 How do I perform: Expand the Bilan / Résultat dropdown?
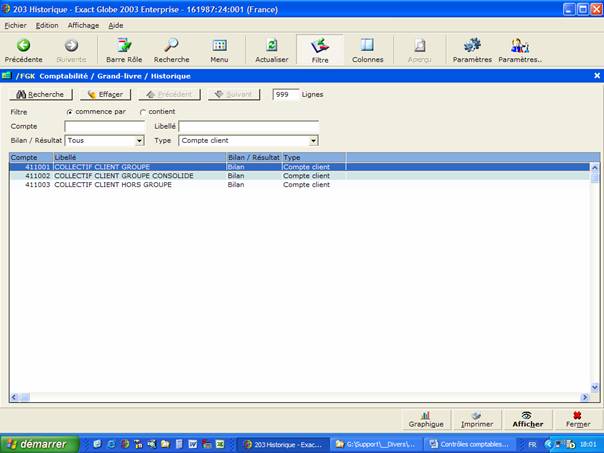coord(139,141)
